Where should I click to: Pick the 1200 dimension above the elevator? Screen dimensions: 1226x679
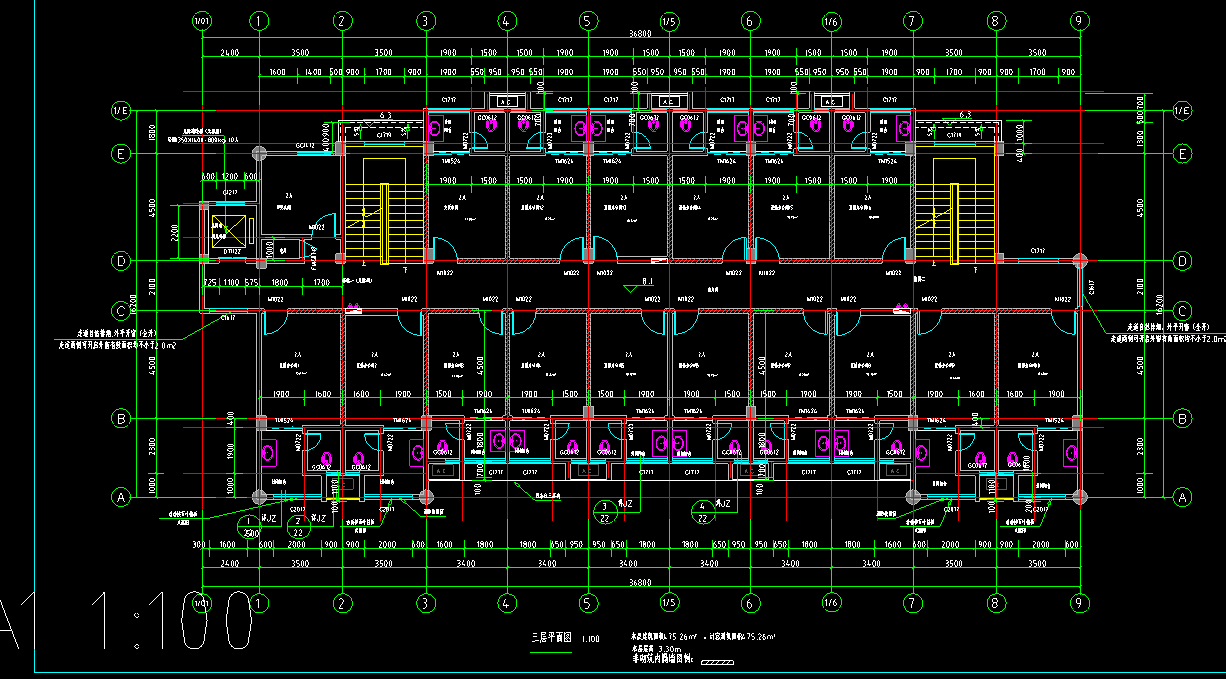click(x=230, y=176)
